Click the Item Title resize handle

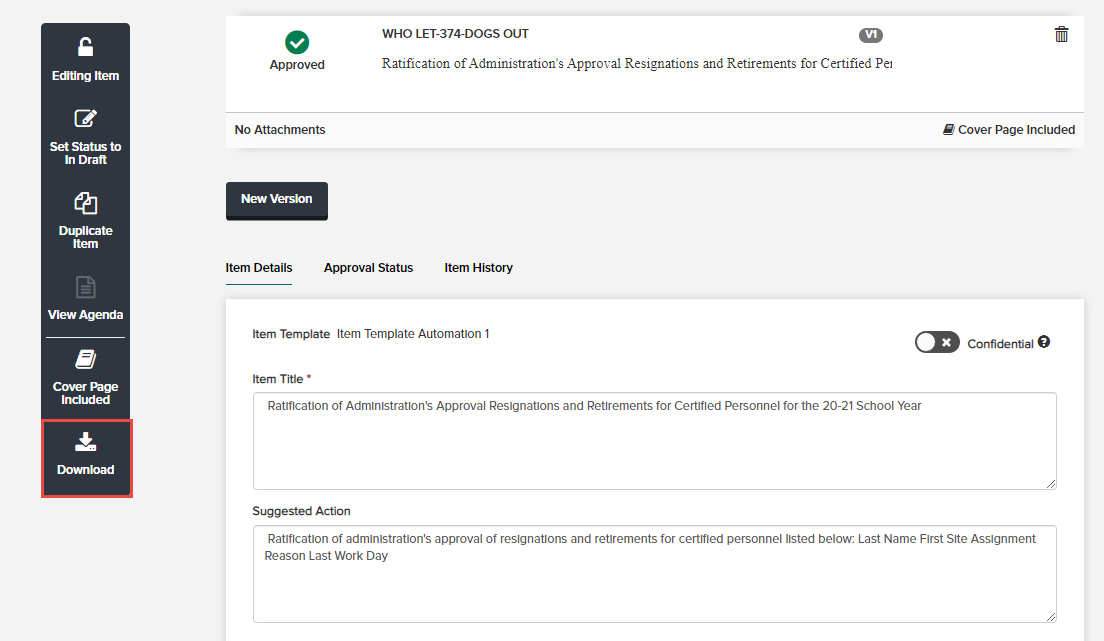tap(1050, 483)
